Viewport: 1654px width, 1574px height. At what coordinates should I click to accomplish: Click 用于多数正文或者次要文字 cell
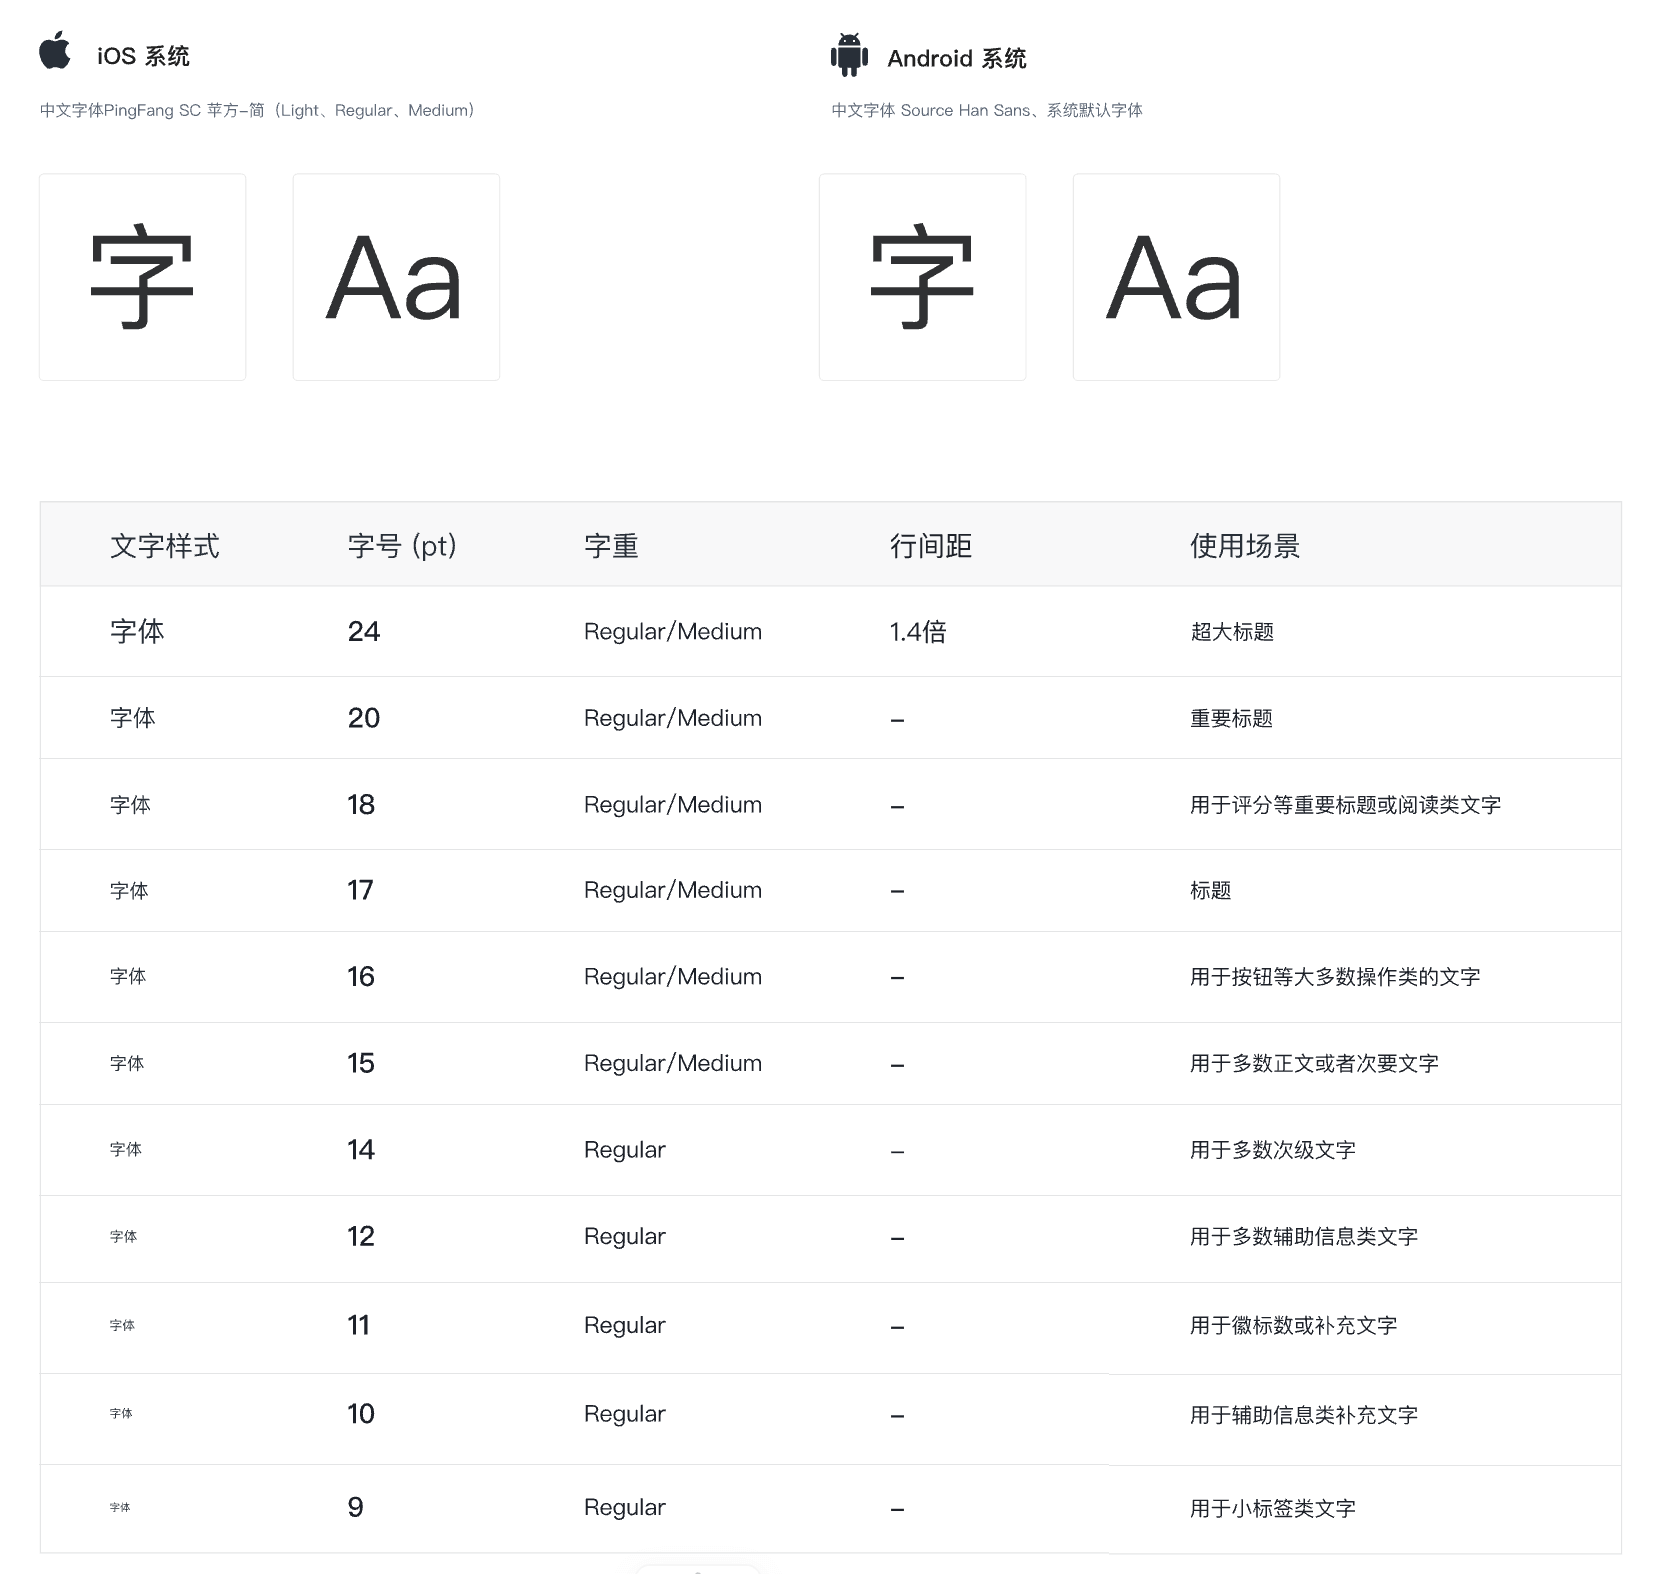coord(1314,1063)
